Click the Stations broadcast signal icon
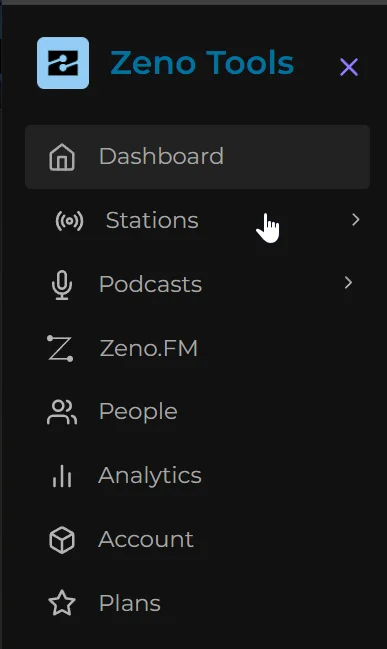This screenshot has height=649, width=387. (70, 221)
